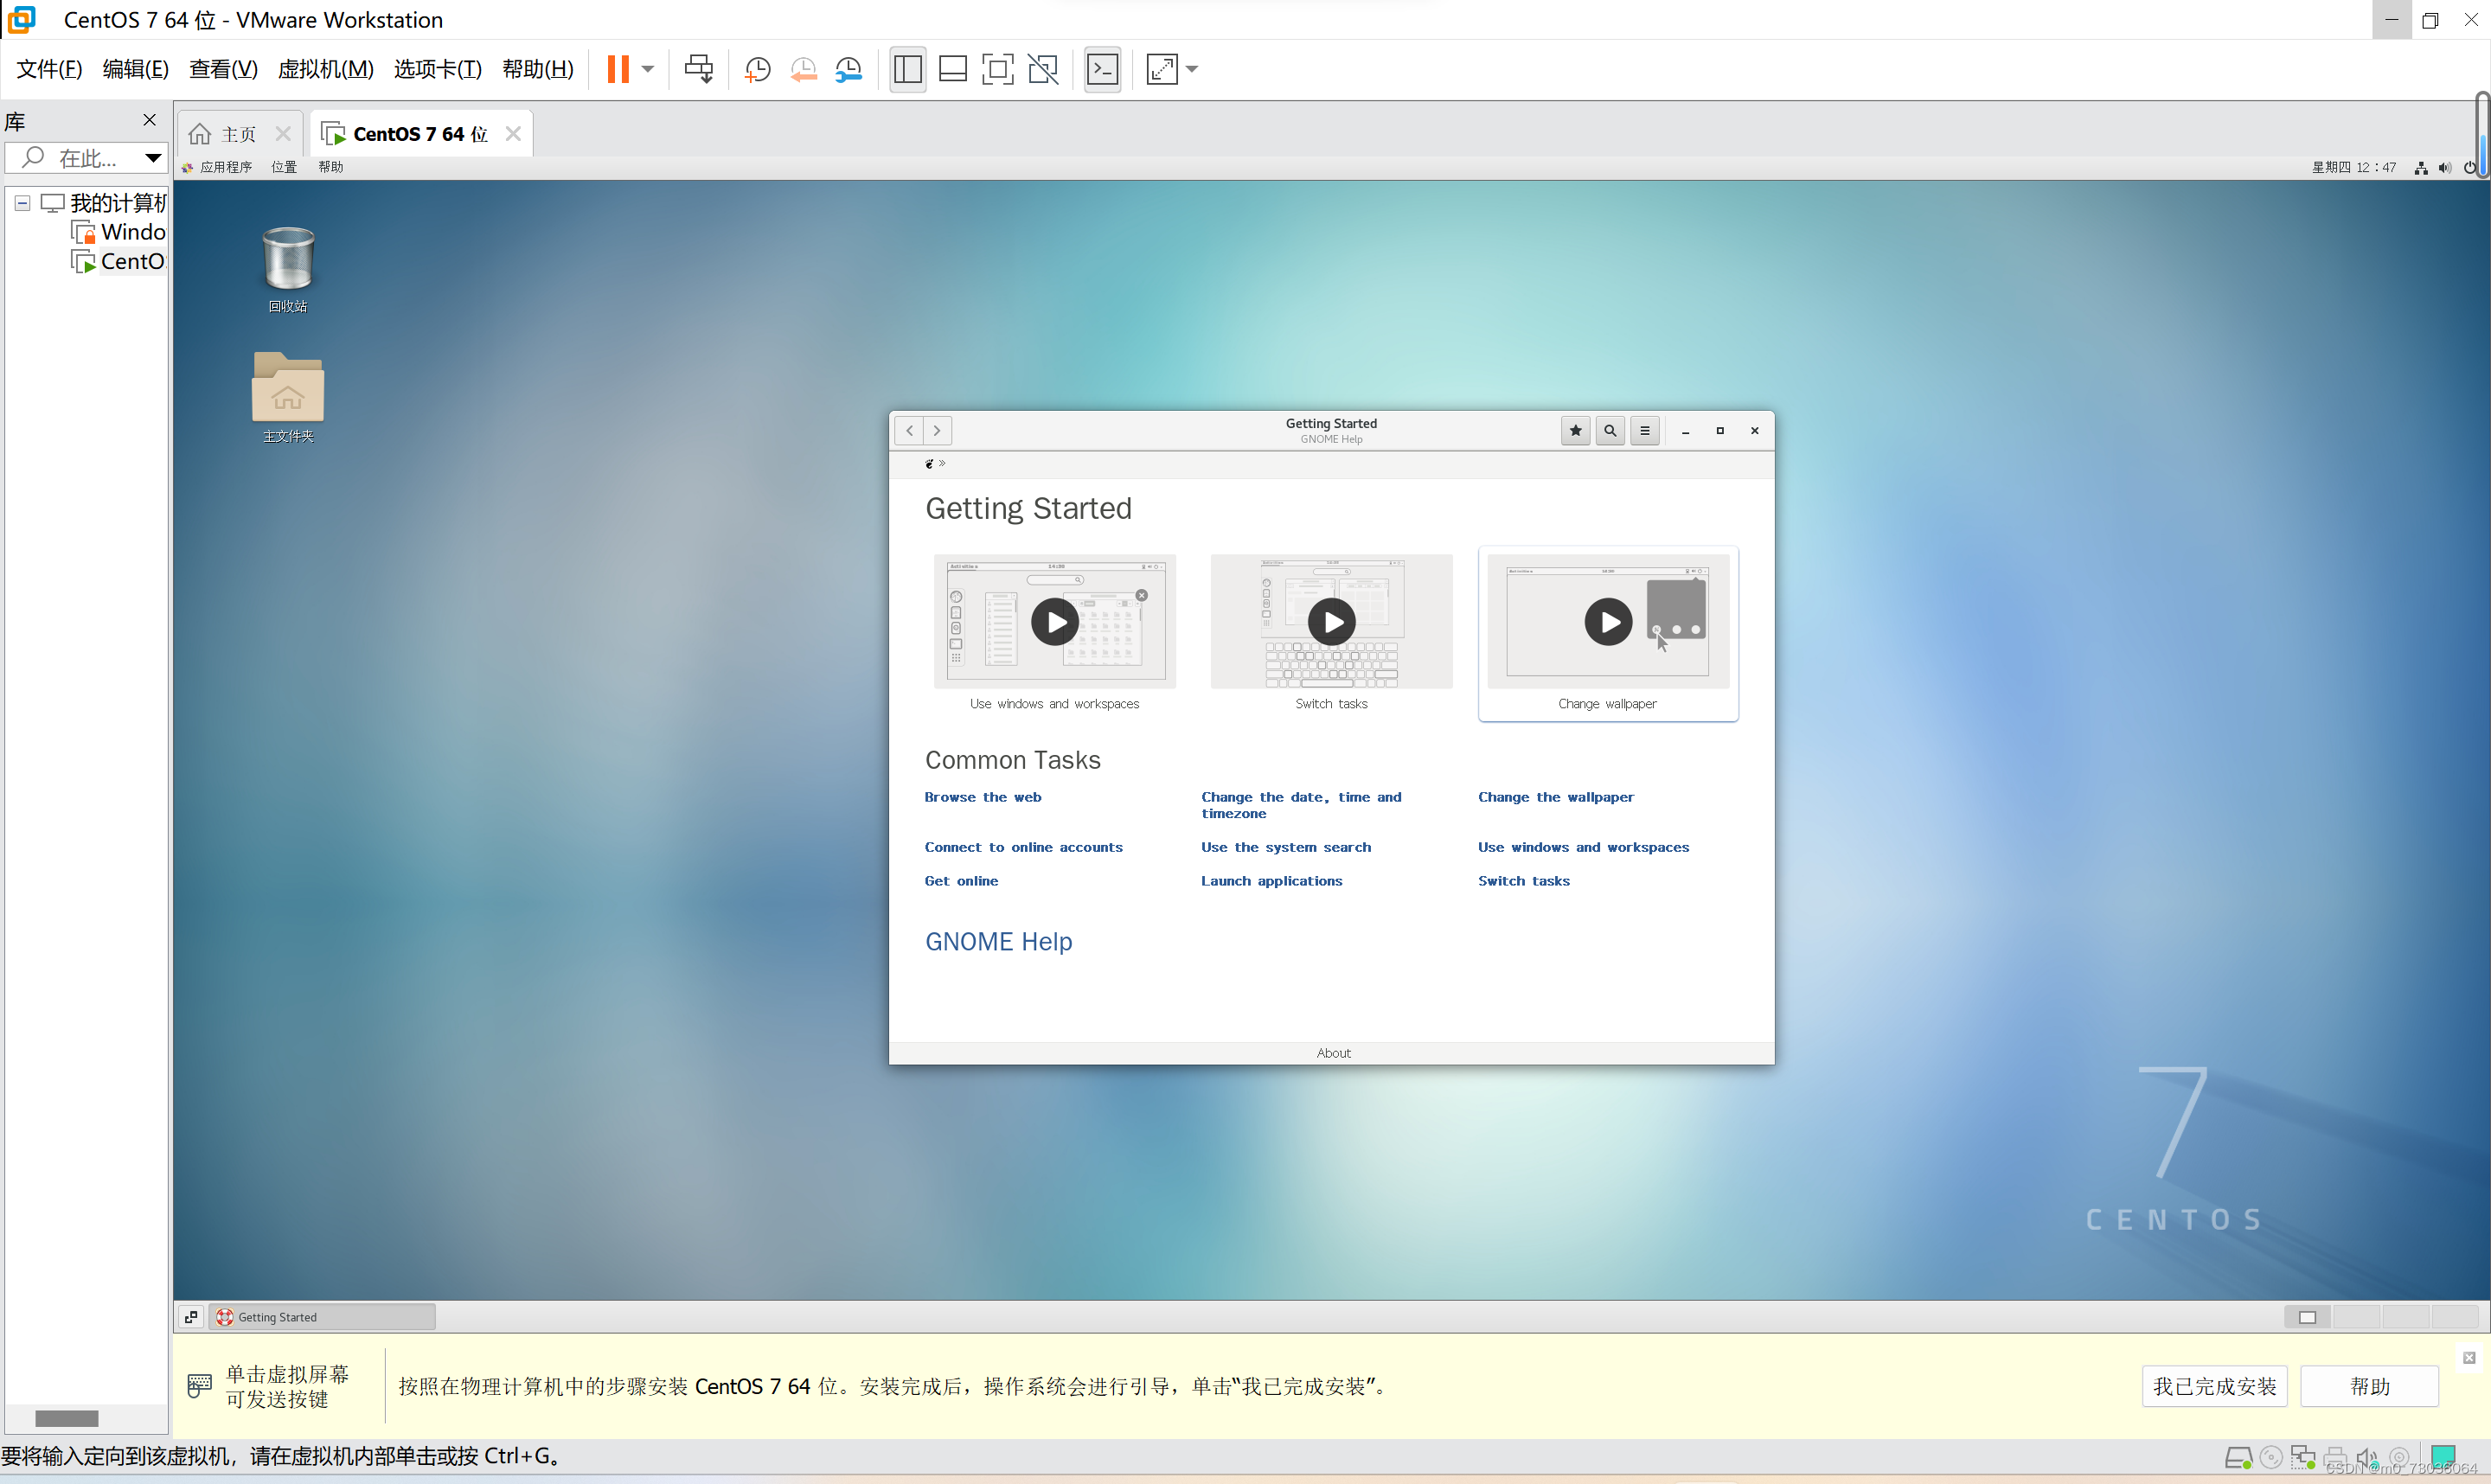The image size is (2491, 1484).
Task: Open the snapshot manager icon
Action: pos(849,69)
